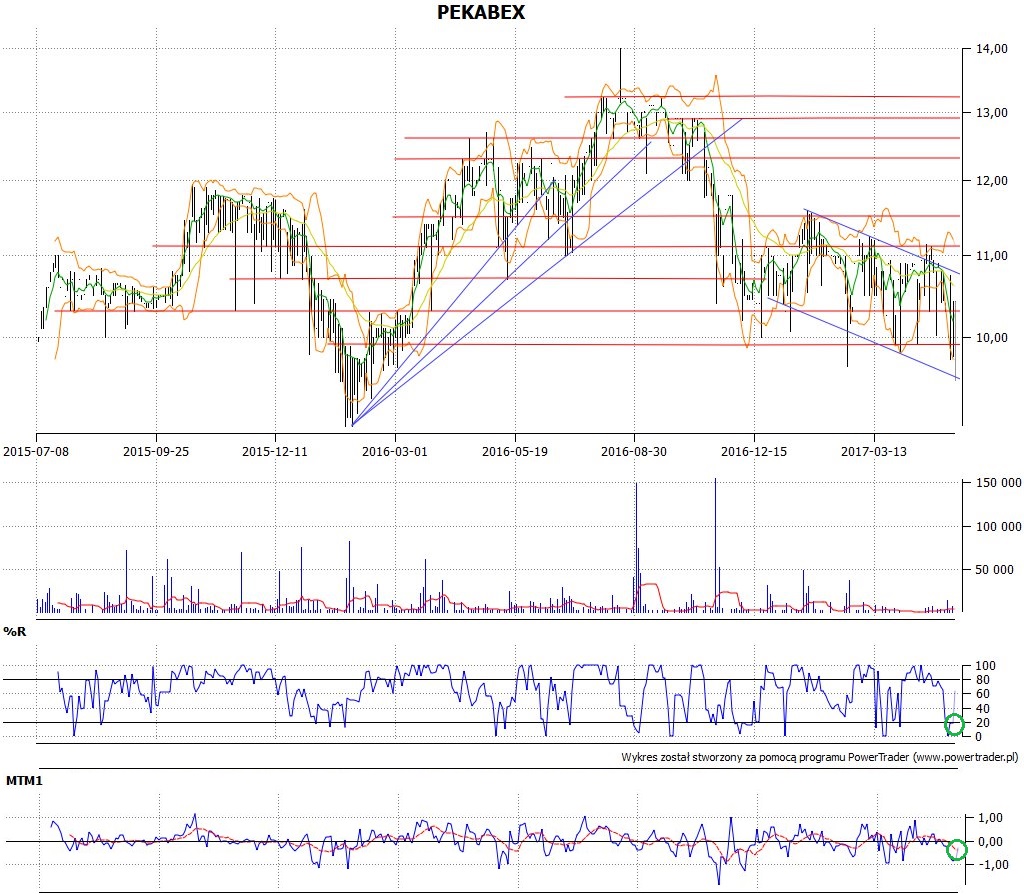The height and width of the screenshot is (894, 1024).
Task: Click the 14,00 price axis label
Action: pyautogui.click(x=992, y=48)
